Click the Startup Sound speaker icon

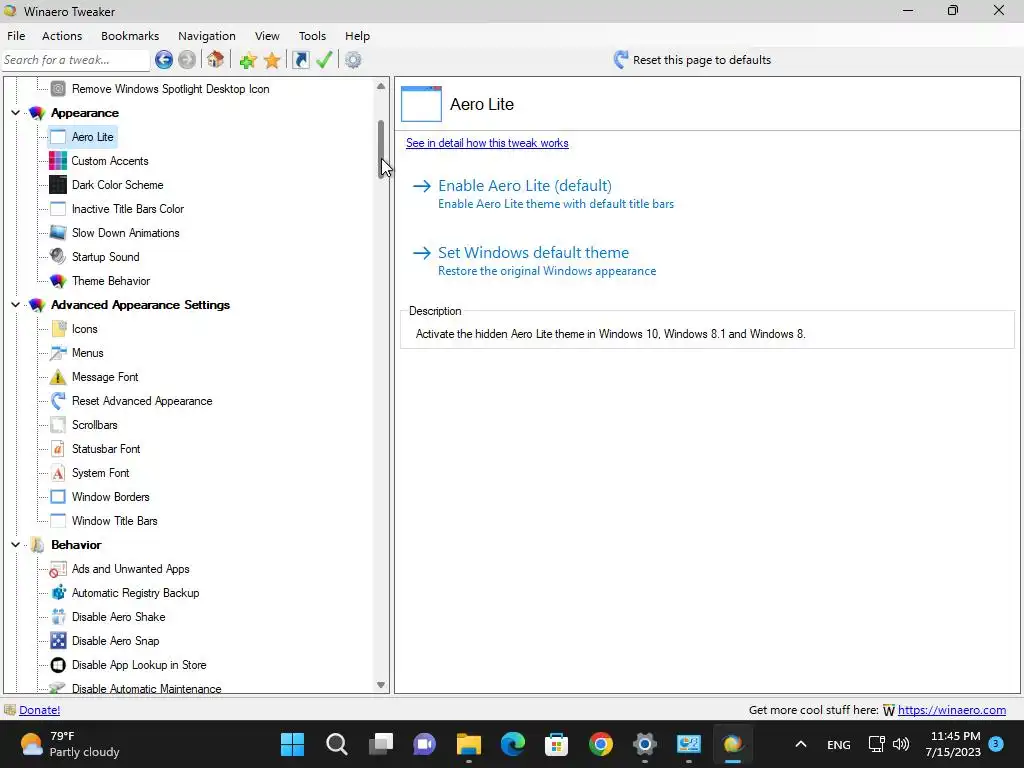pos(58,257)
